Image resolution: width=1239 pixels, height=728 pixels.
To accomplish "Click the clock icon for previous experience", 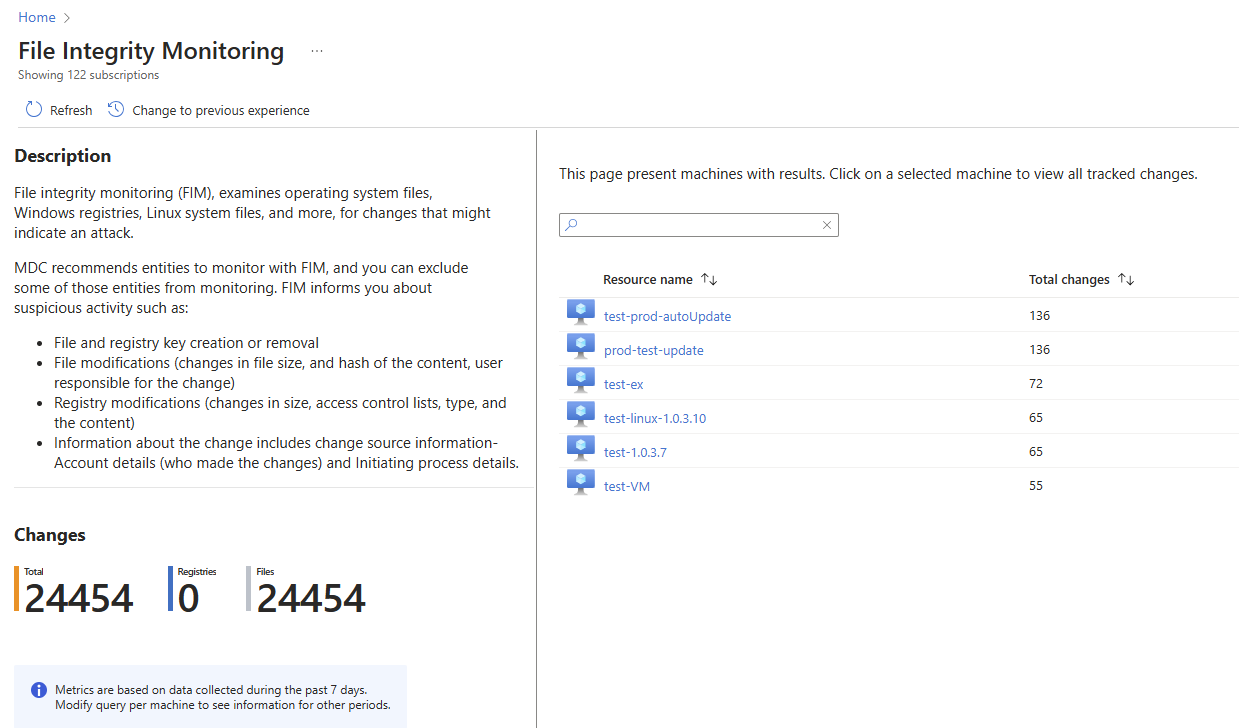I will coord(115,109).
